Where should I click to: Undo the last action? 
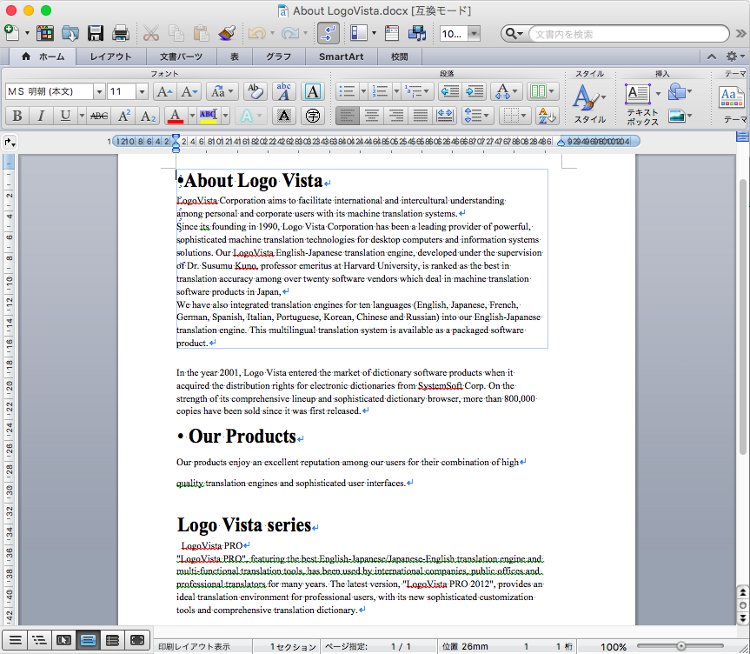(x=257, y=33)
